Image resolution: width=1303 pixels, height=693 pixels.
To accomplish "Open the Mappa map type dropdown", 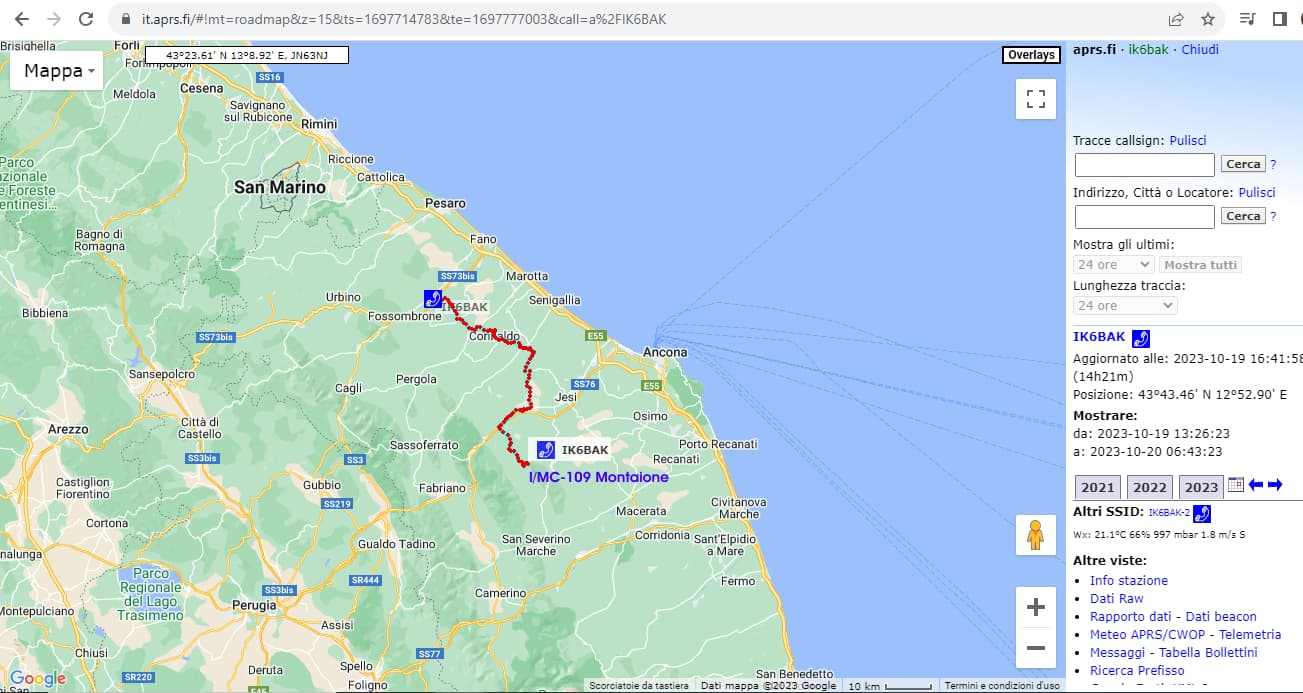I will (x=58, y=71).
